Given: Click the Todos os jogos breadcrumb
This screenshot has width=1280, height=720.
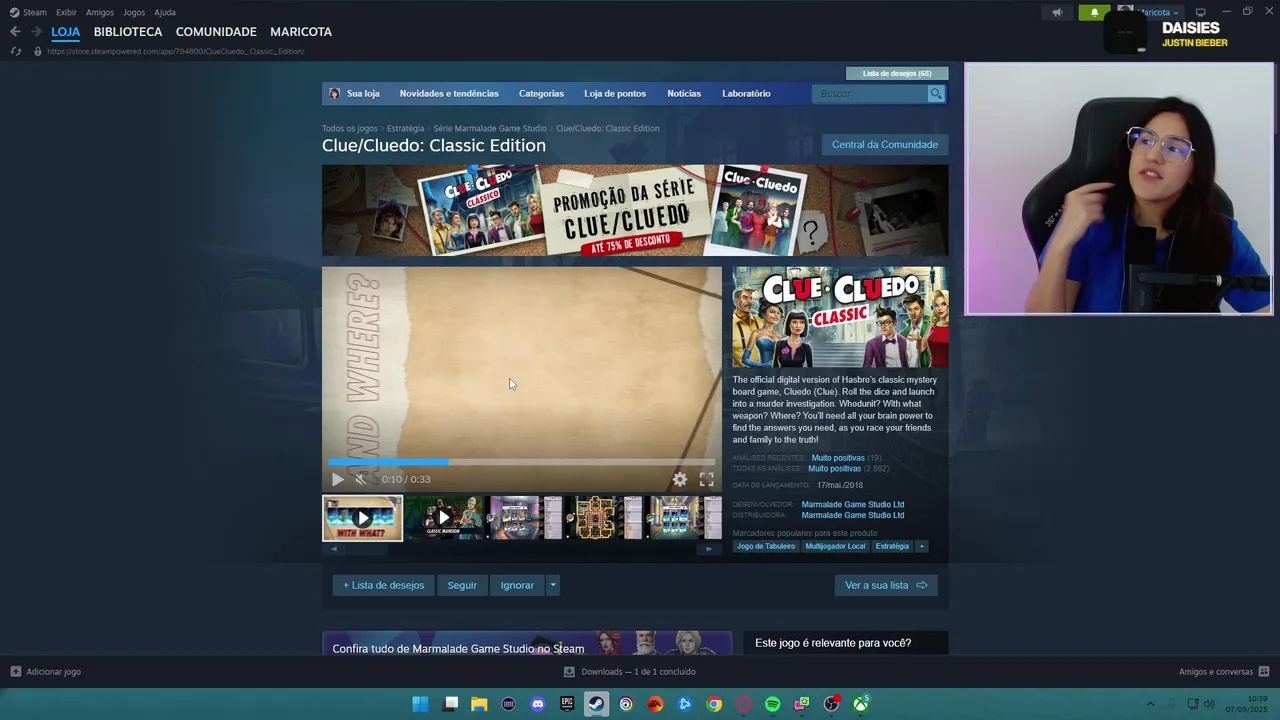Looking at the screenshot, I should (350, 128).
